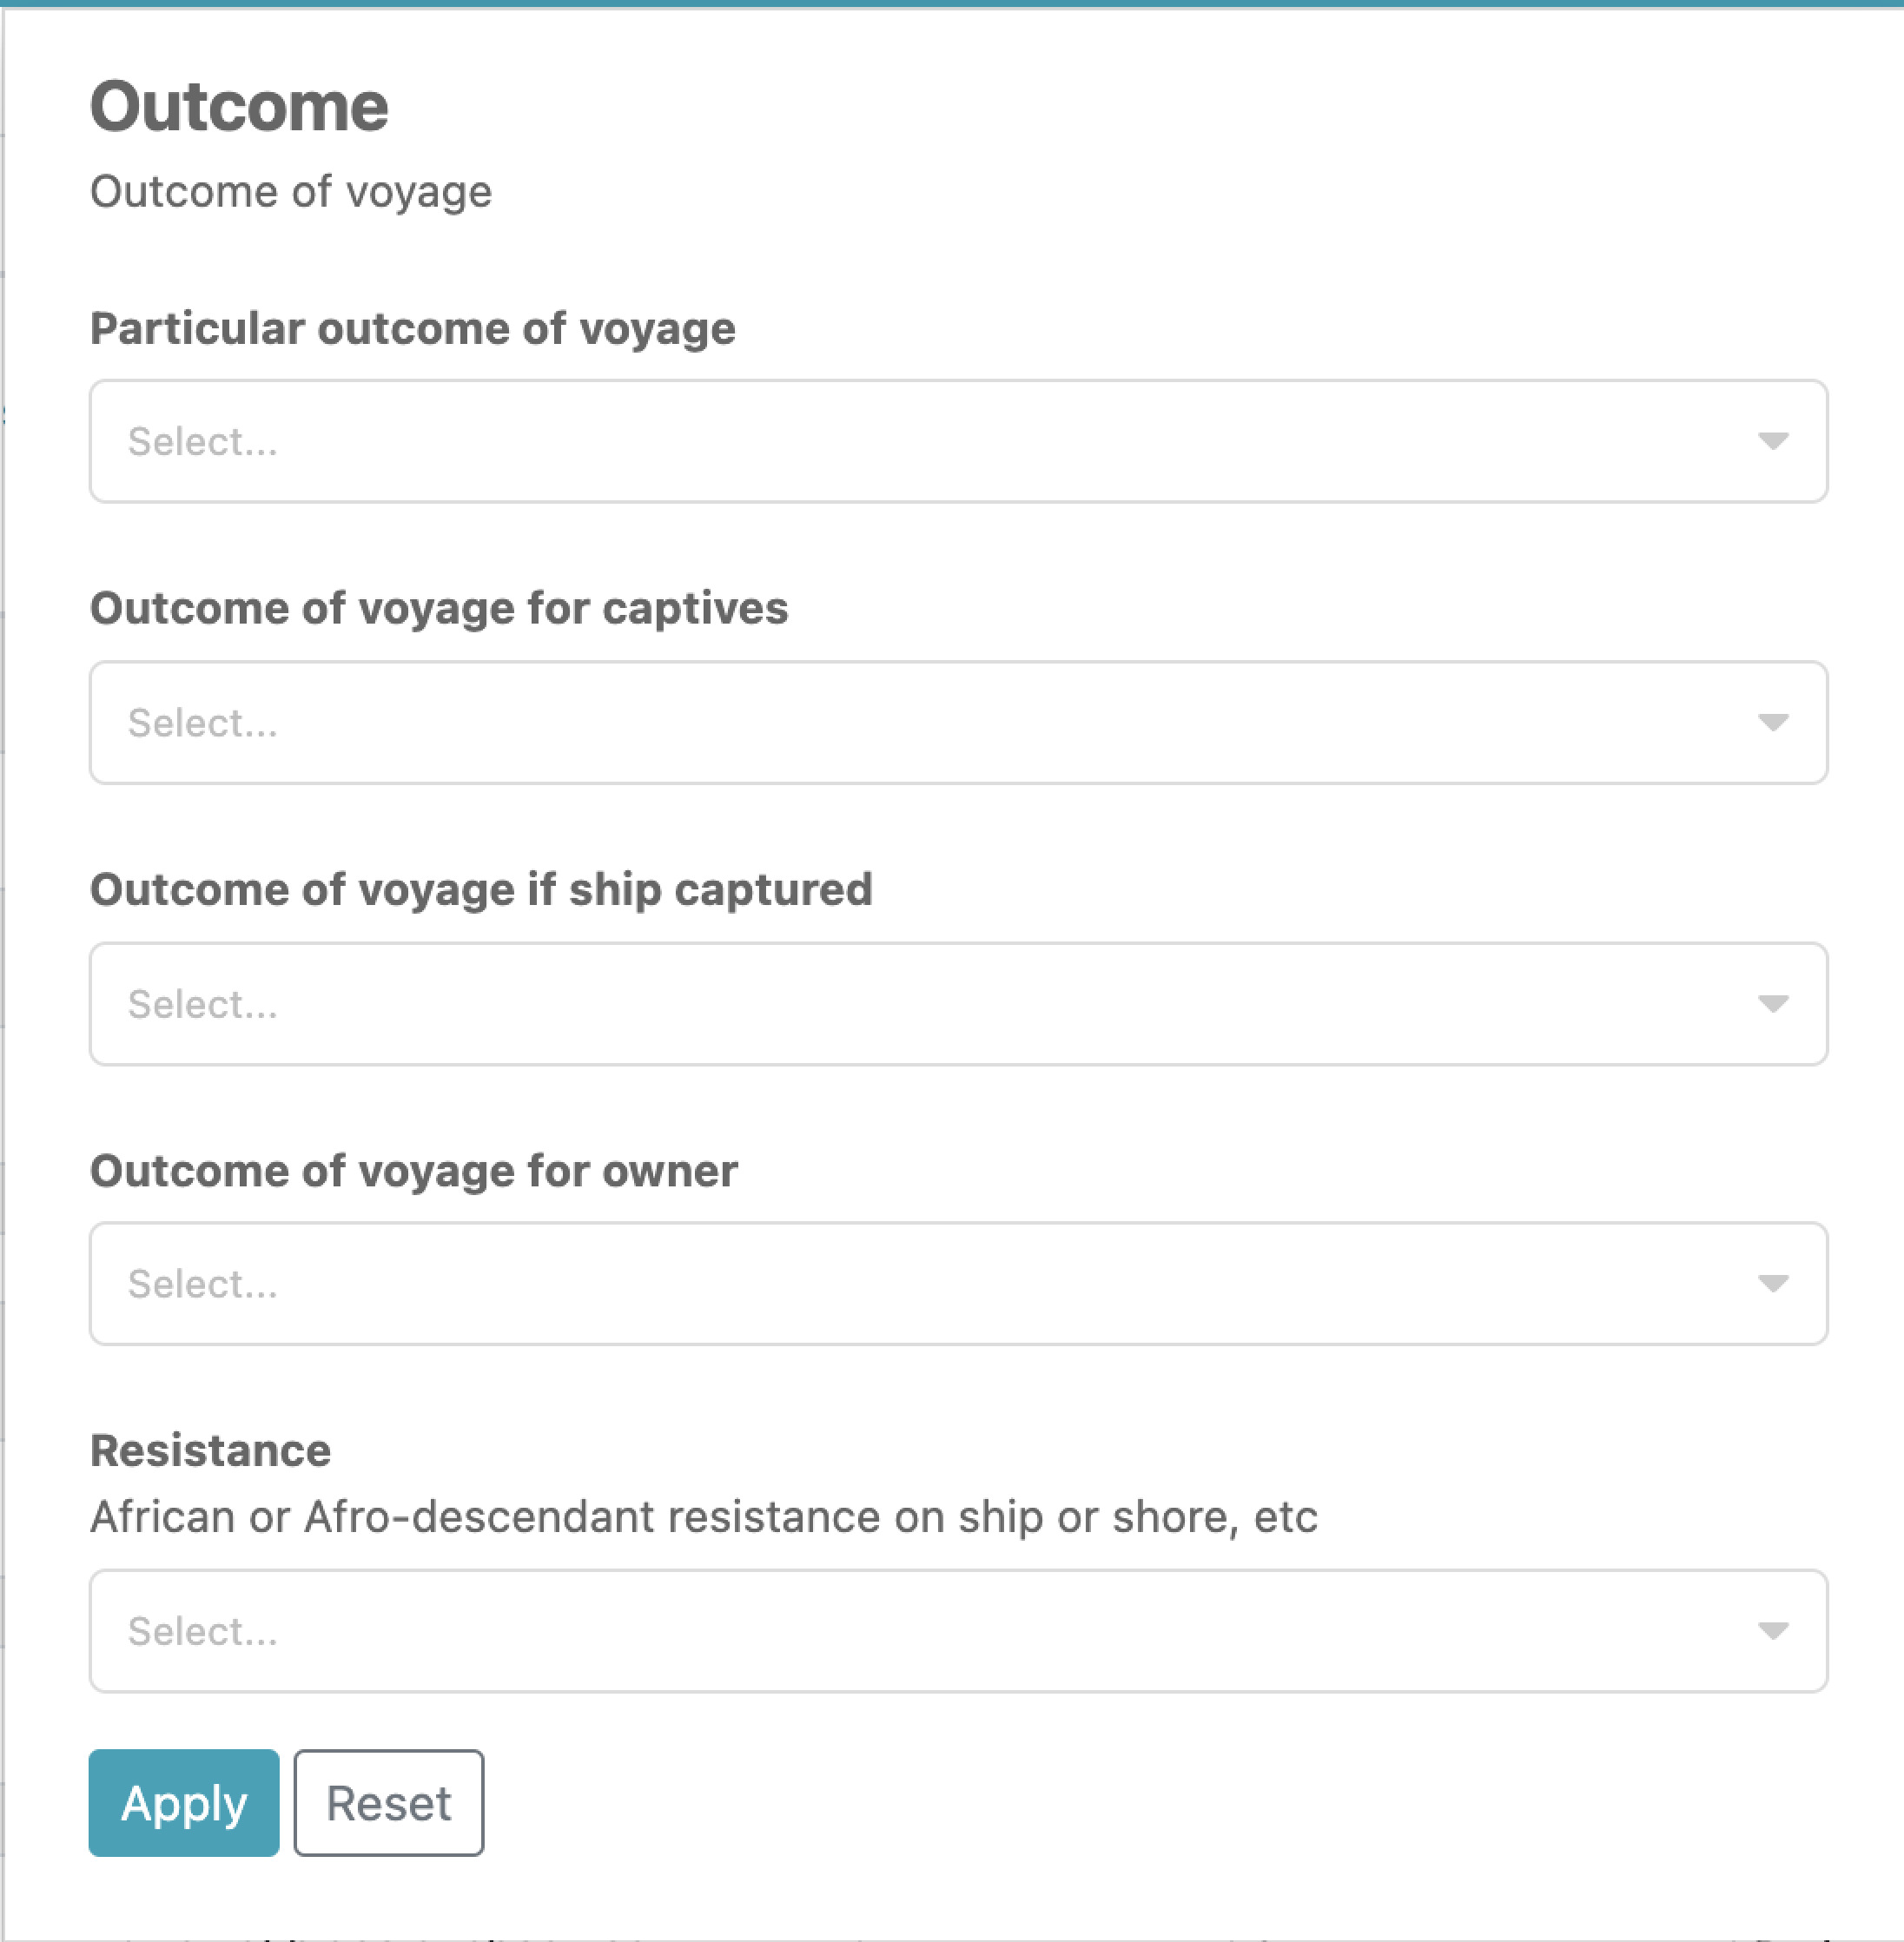Click arrow icon in Outcome for captives dropdown
The width and height of the screenshot is (1904, 1942).
pyautogui.click(x=1772, y=722)
